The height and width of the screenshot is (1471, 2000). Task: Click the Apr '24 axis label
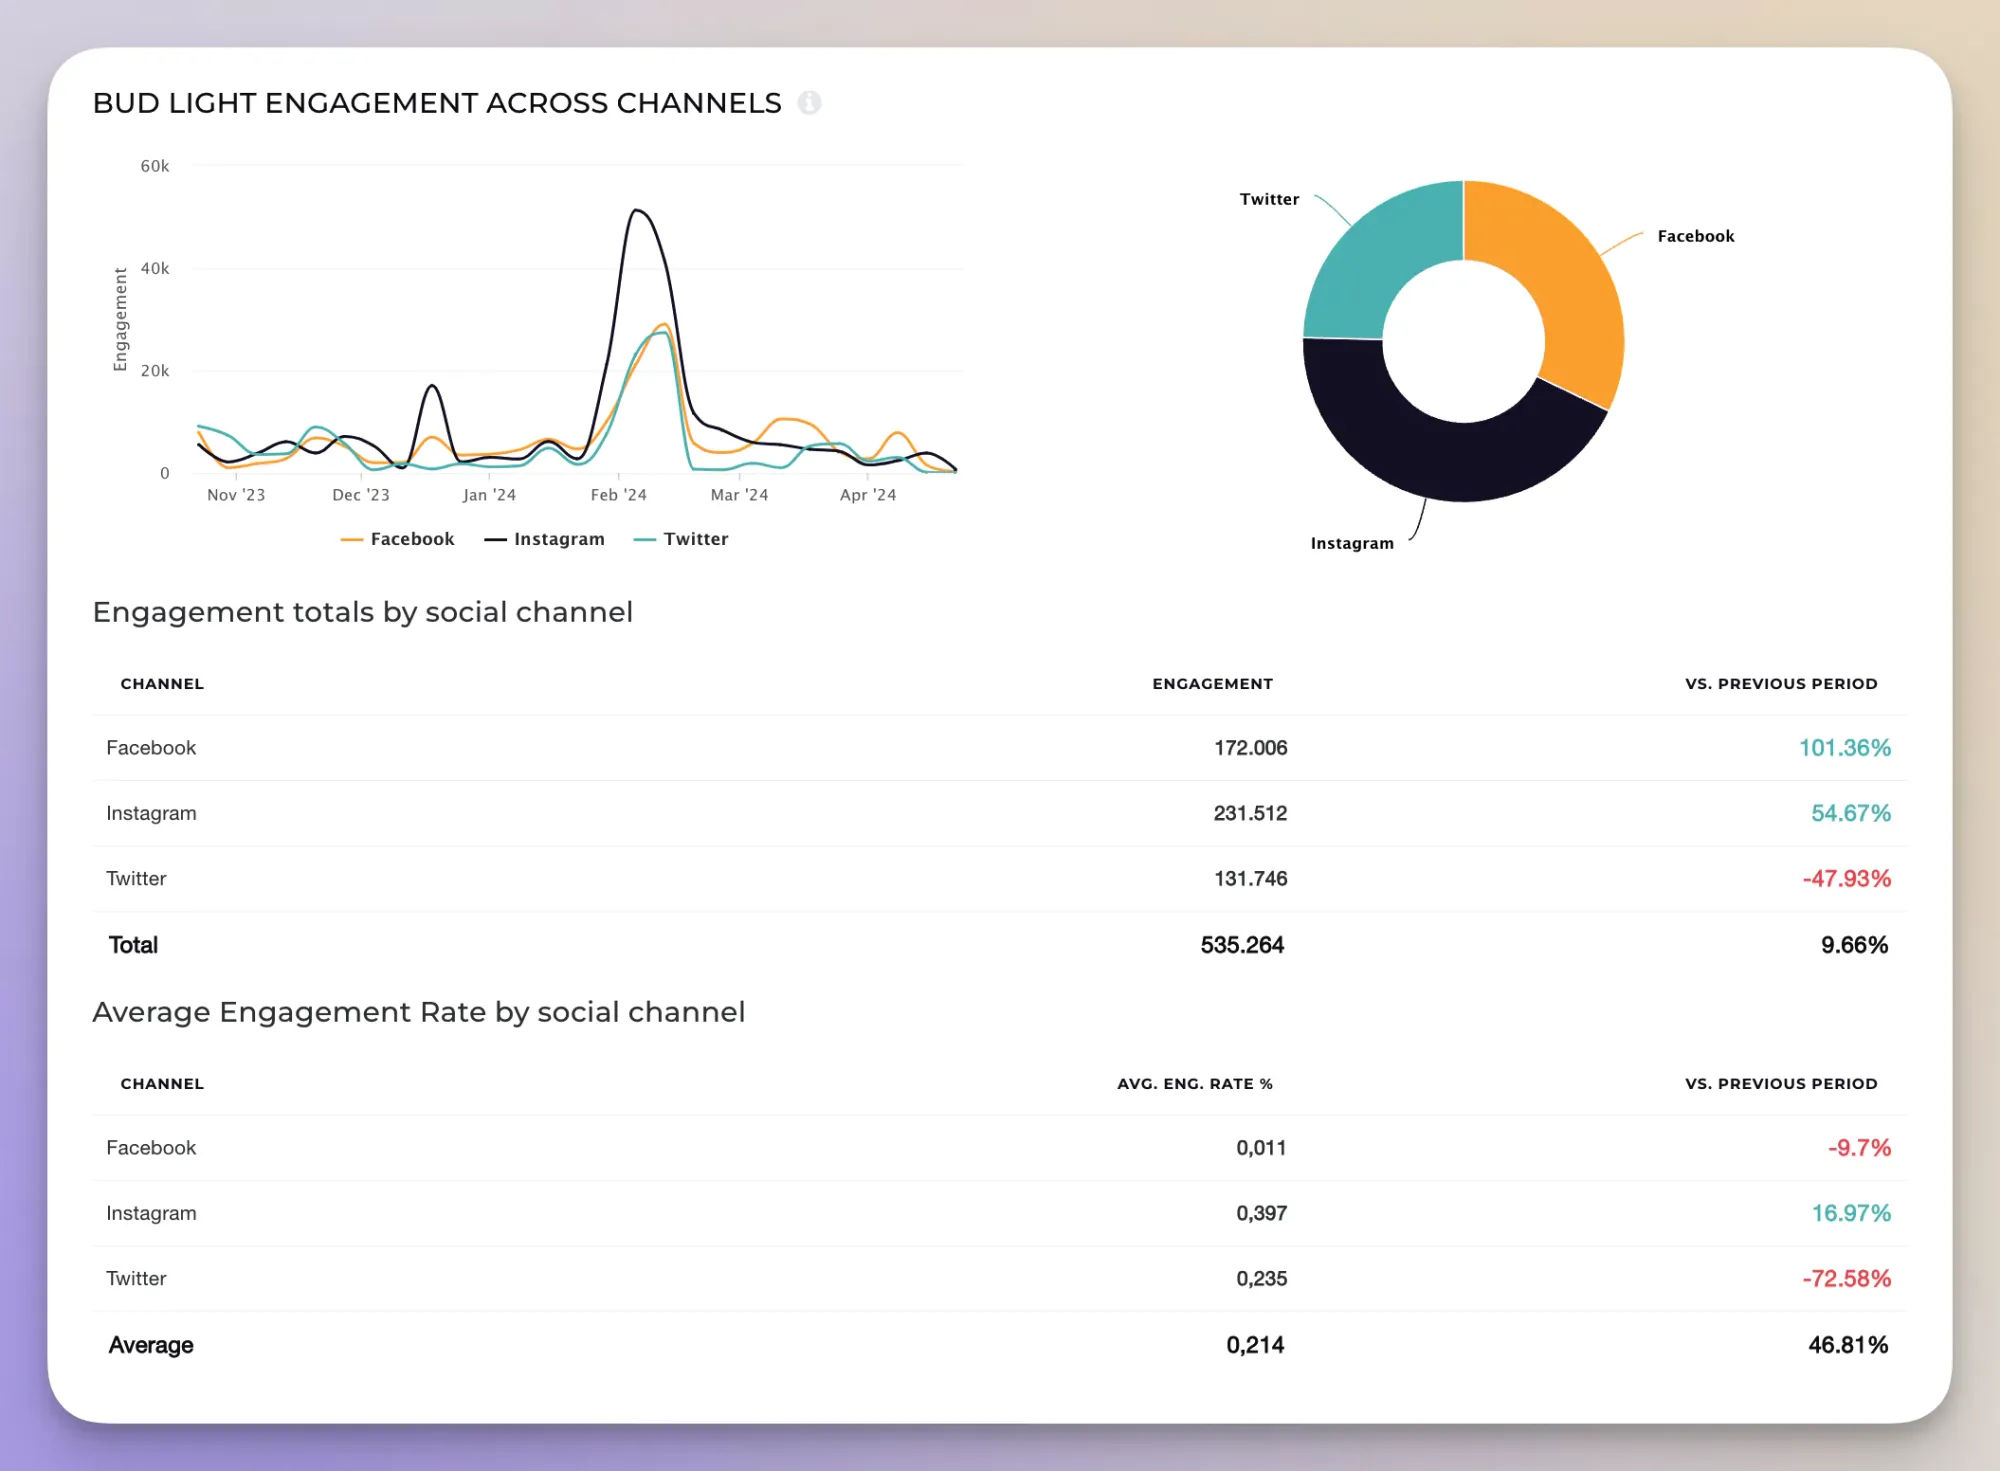(x=868, y=495)
